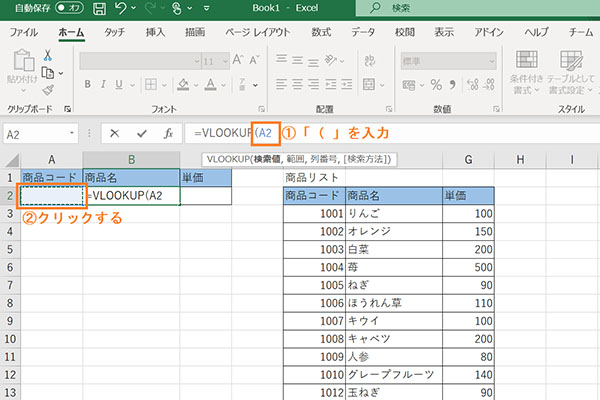Click the Comma Style icon

pyautogui.click(x=453, y=85)
